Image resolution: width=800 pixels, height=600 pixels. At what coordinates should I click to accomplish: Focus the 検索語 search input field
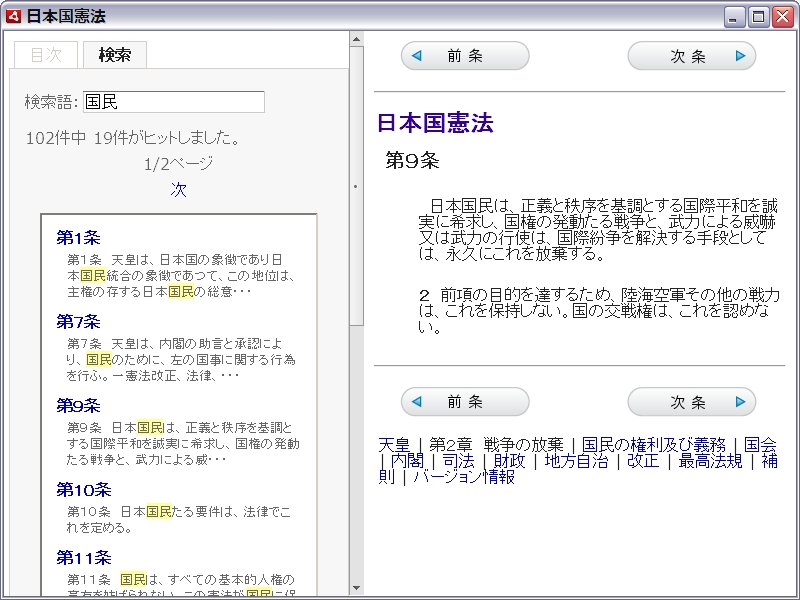[174, 102]
